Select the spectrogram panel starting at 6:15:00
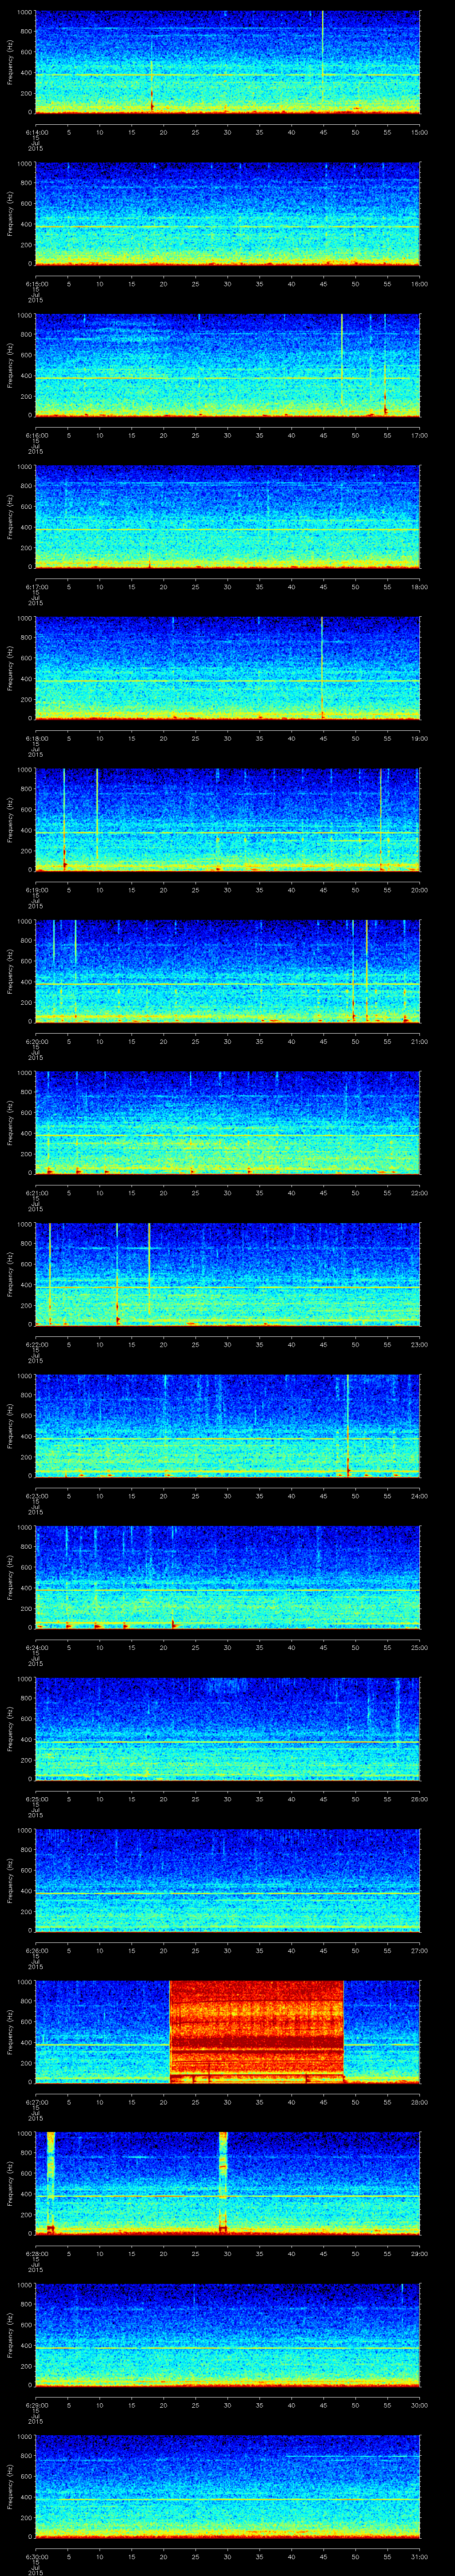The image size is (455, 2576). point(227,214)
